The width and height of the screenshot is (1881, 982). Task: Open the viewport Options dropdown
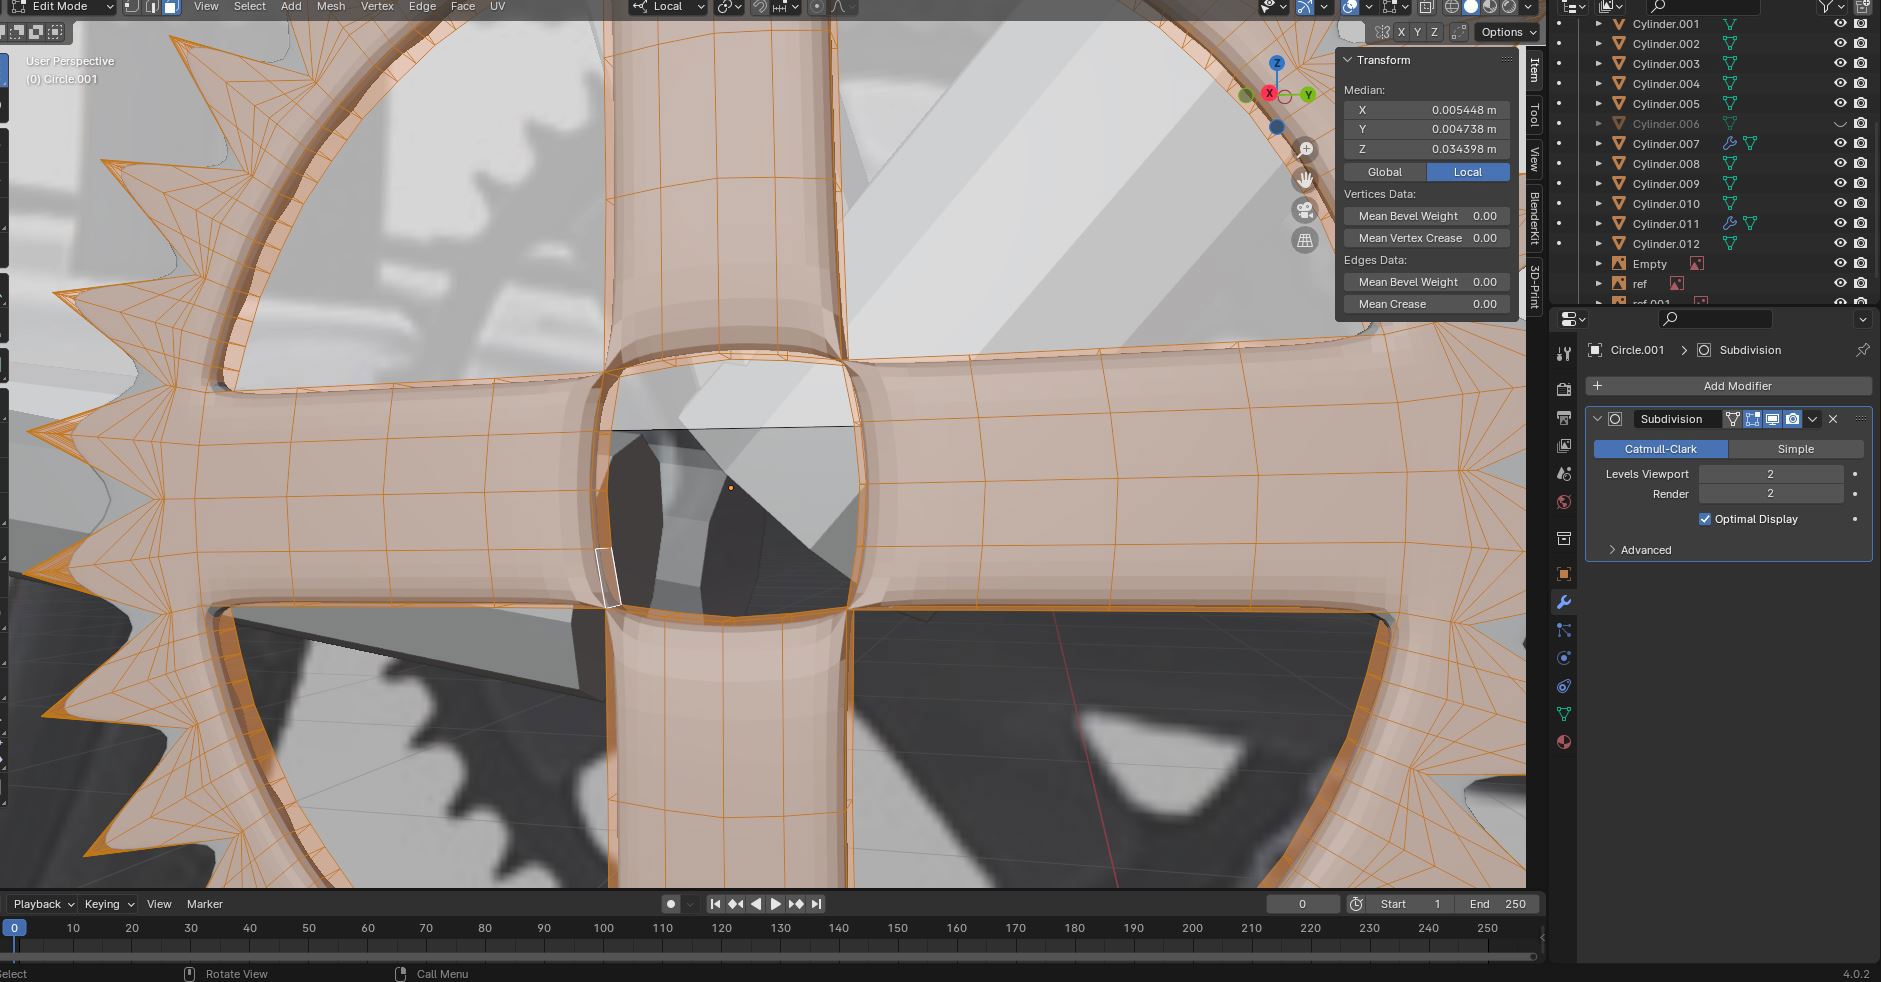tap(1508, 32)
